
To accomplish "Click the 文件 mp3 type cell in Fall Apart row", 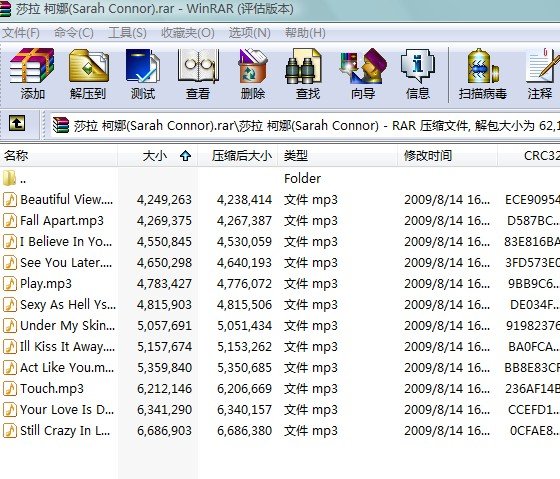I will (x=311, y=220).
